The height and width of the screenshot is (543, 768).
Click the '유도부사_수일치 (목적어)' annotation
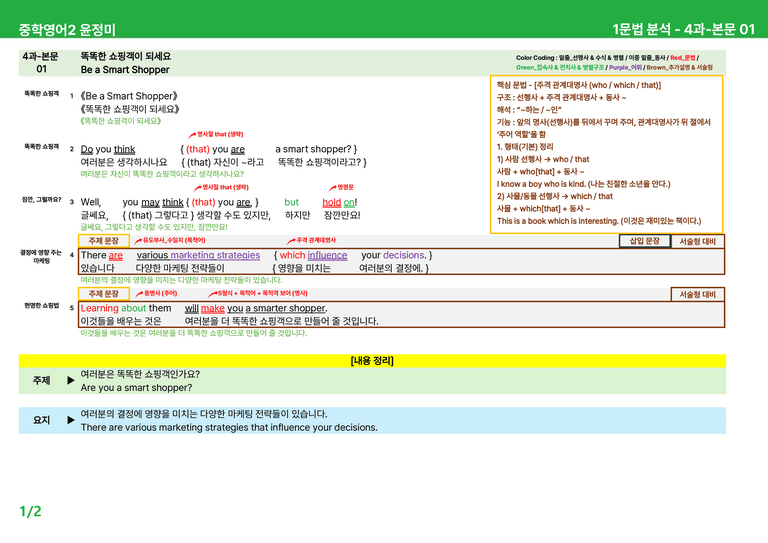(x=170, y=240)
